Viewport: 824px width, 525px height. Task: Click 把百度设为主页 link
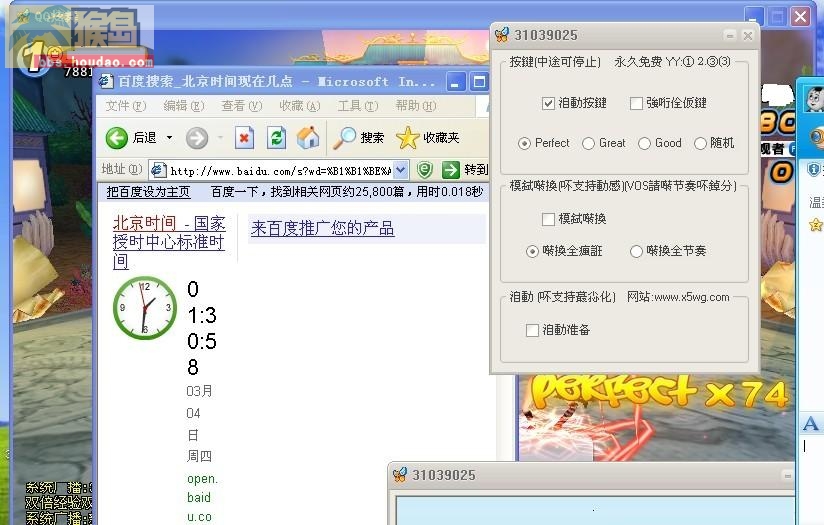point(148,192)
